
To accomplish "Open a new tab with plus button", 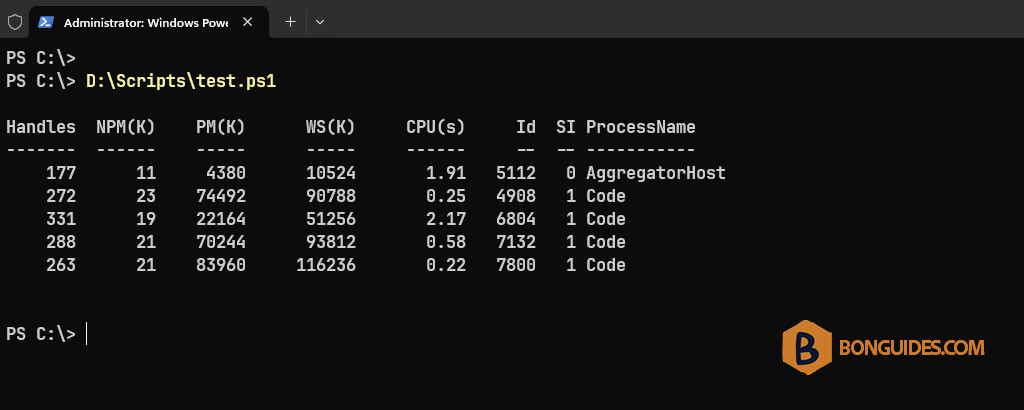I will 291,22.
